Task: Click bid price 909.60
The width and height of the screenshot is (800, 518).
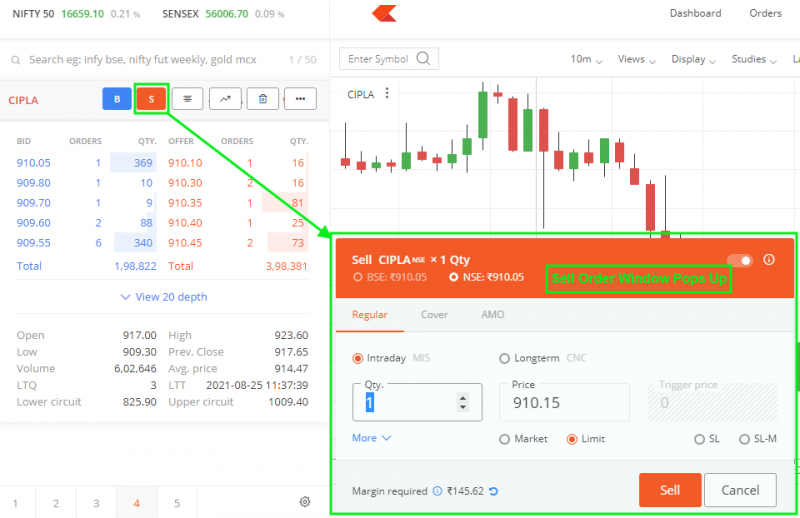Action: [34, 223]
